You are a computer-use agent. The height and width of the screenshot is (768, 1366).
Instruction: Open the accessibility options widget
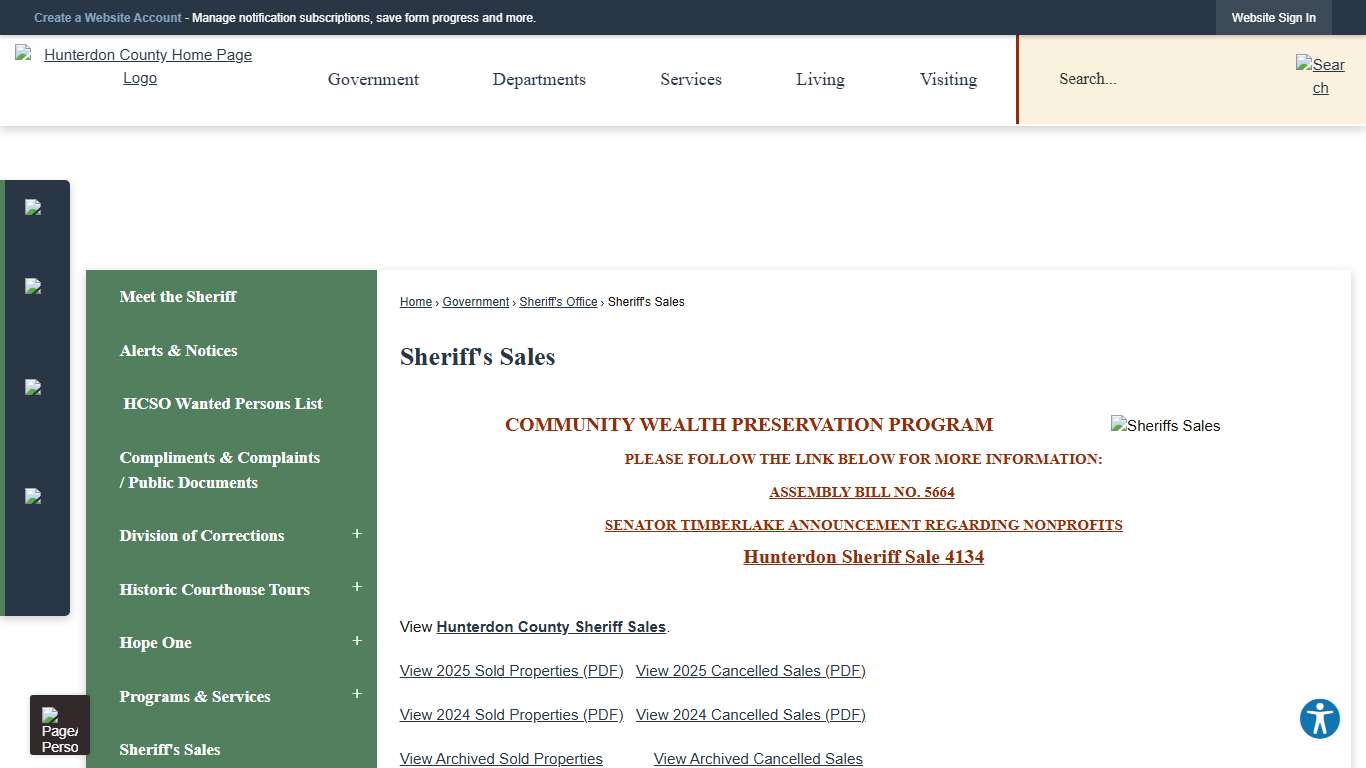click(1319, 718)
